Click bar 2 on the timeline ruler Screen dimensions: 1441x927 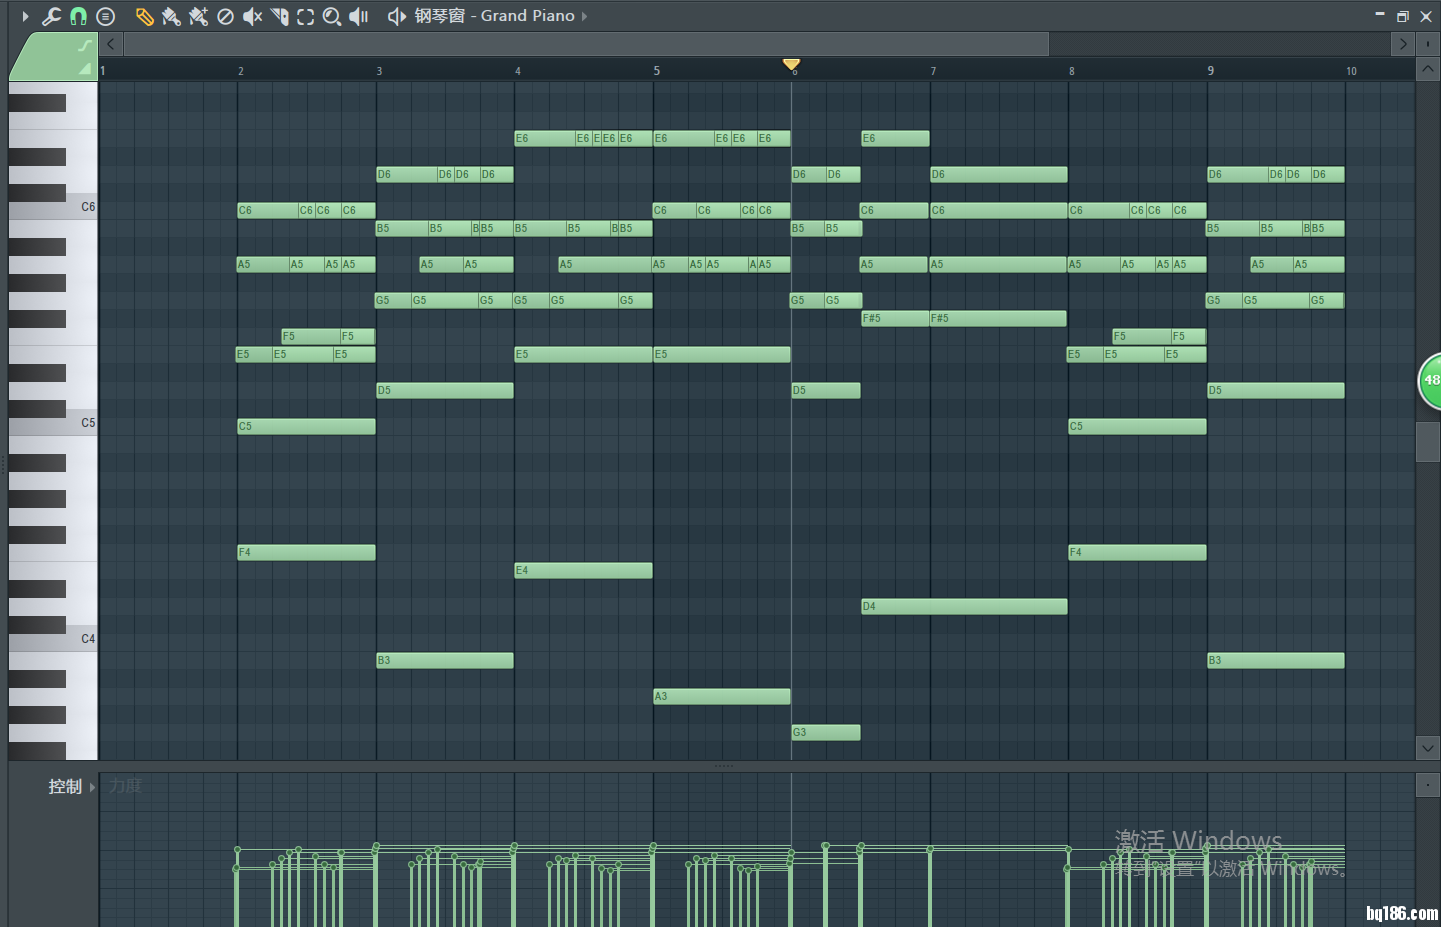point(241,71)
